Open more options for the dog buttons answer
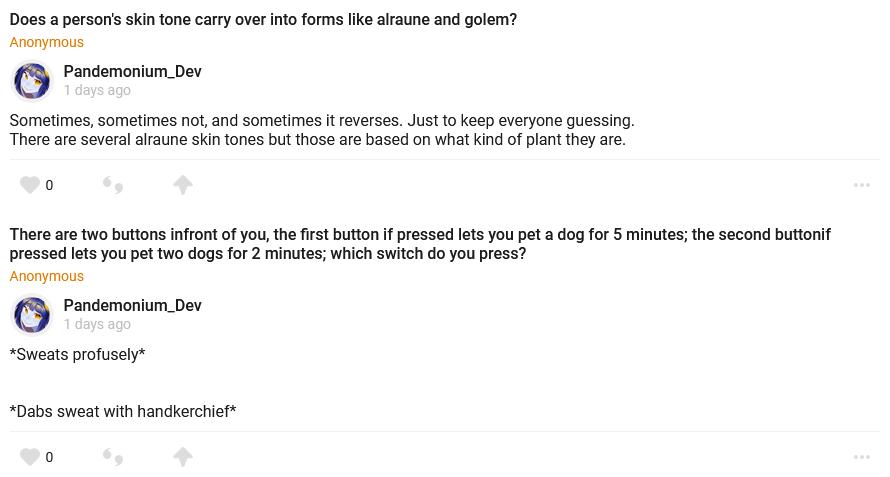 [x=861, y=457]
